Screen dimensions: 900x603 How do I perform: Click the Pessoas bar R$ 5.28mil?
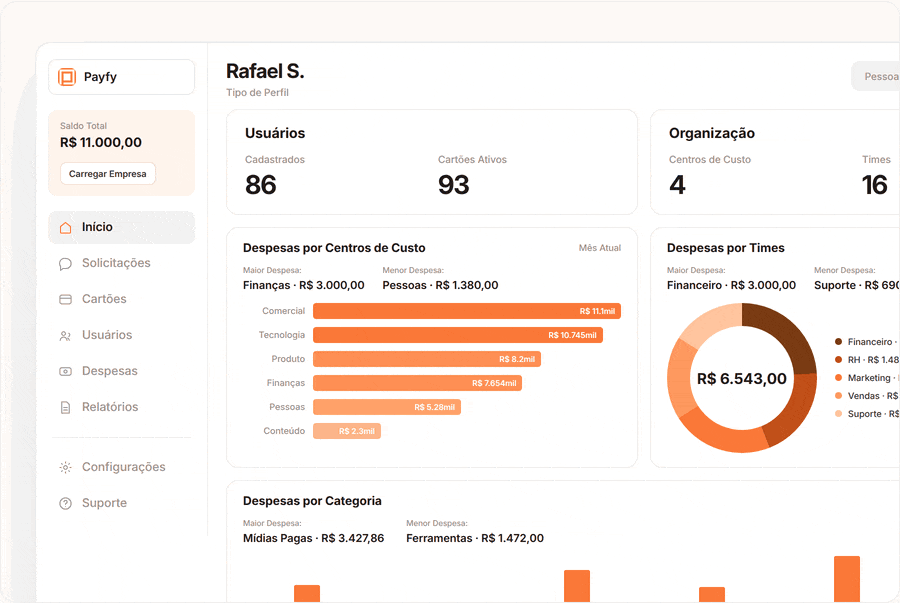pos(386,407)
